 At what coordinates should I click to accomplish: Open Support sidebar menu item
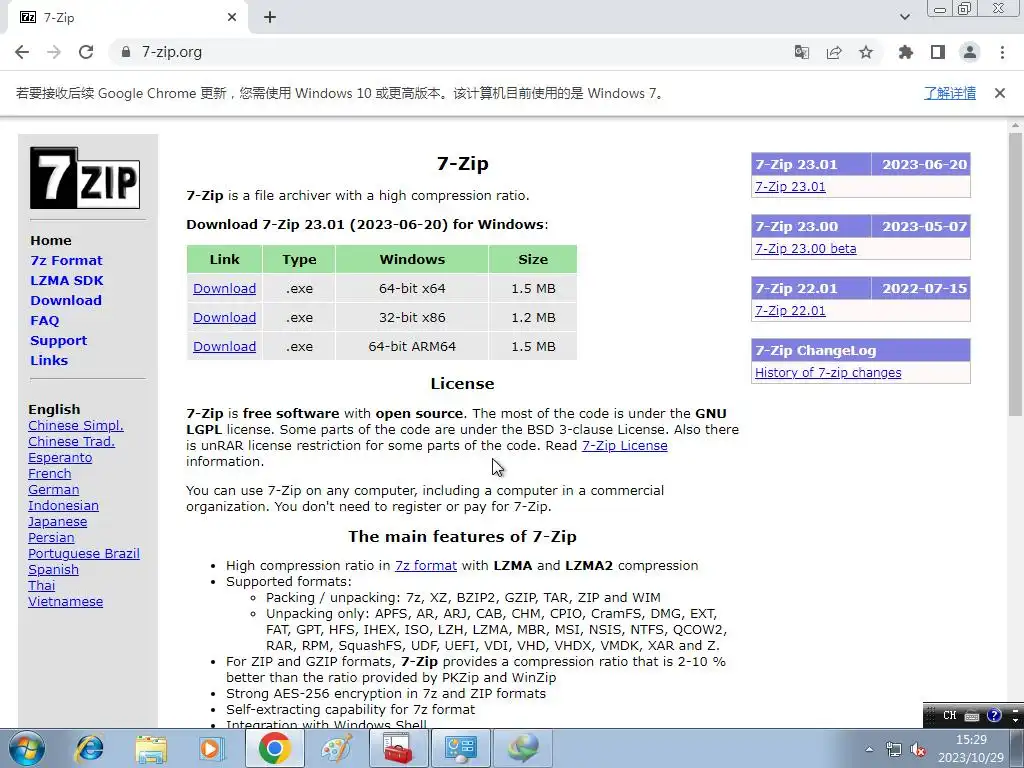click(59, 340)
